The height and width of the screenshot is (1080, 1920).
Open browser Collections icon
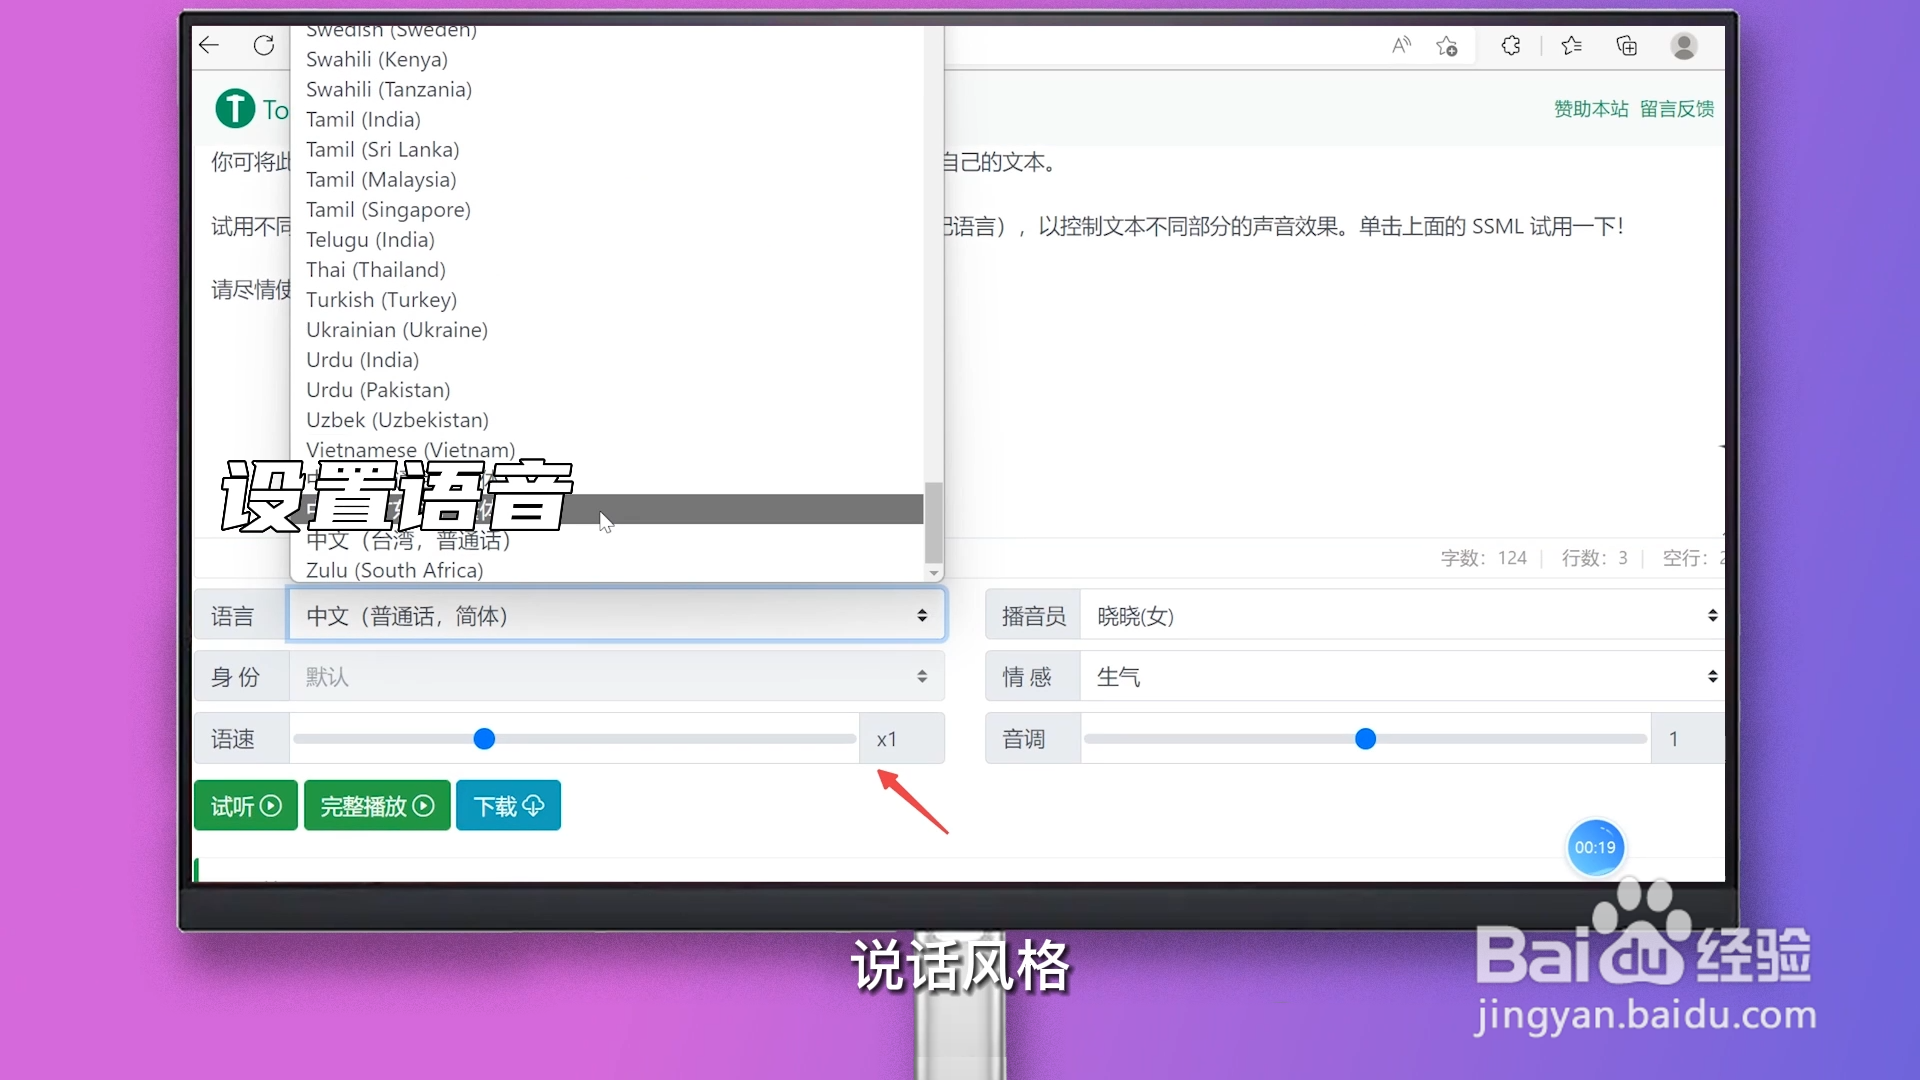point(1627,45)
